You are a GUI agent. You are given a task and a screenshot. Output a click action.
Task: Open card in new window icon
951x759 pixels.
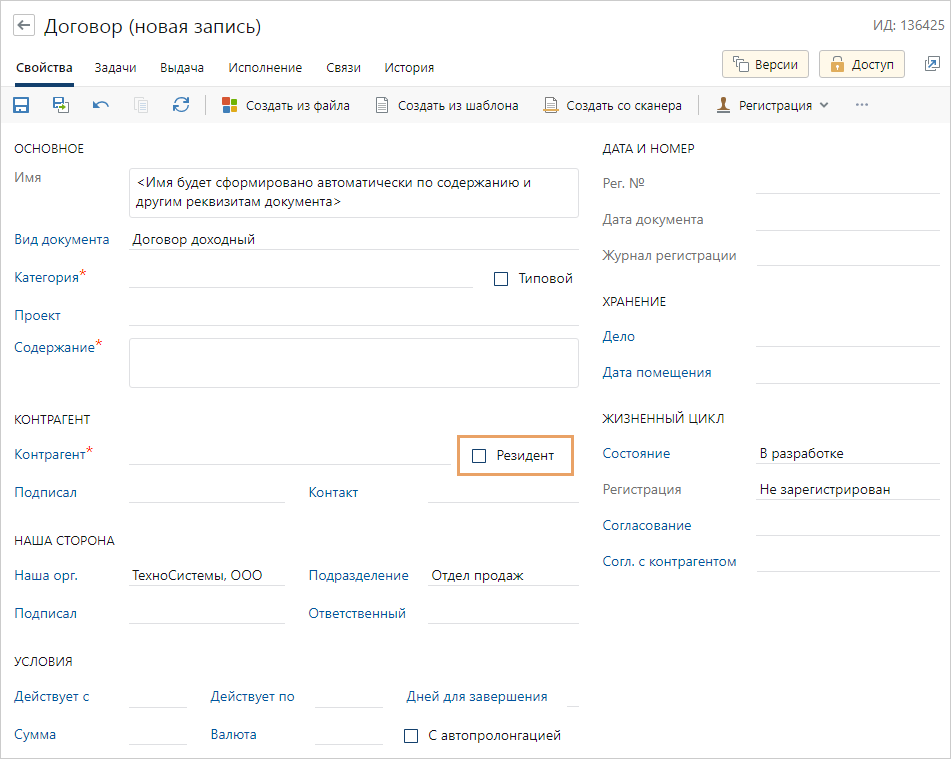click(x=932, y=65)
